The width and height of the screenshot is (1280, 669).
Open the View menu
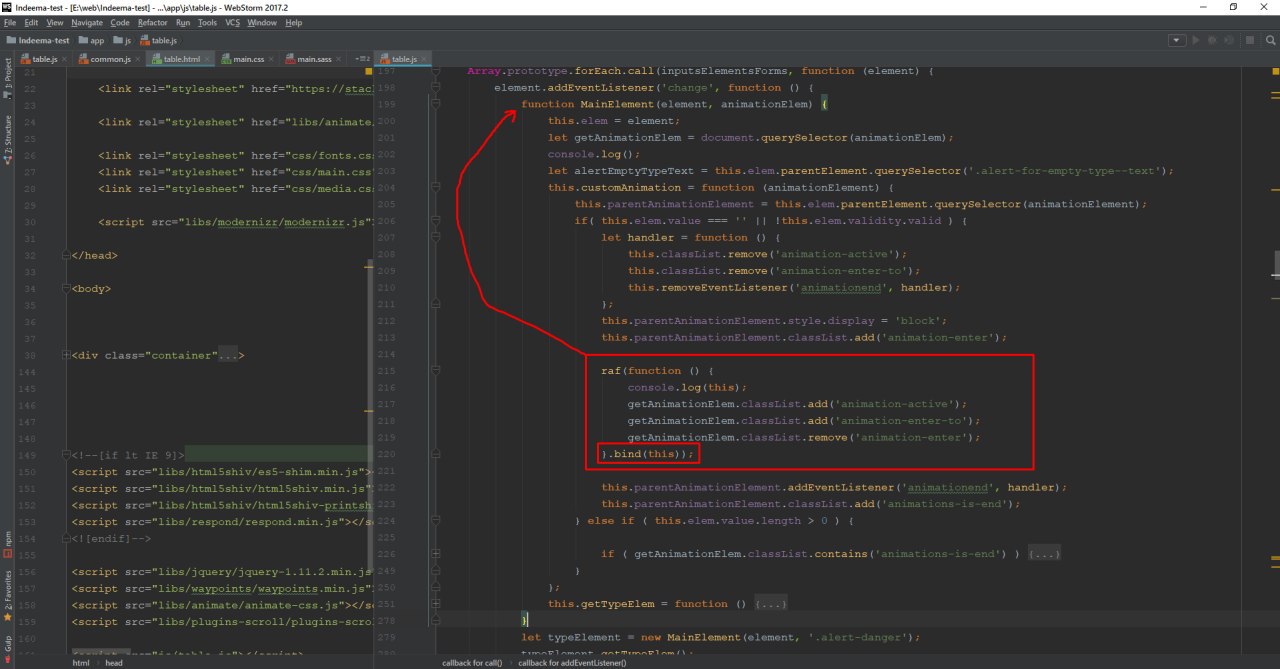pyautogui.click(x=54, y=22)
